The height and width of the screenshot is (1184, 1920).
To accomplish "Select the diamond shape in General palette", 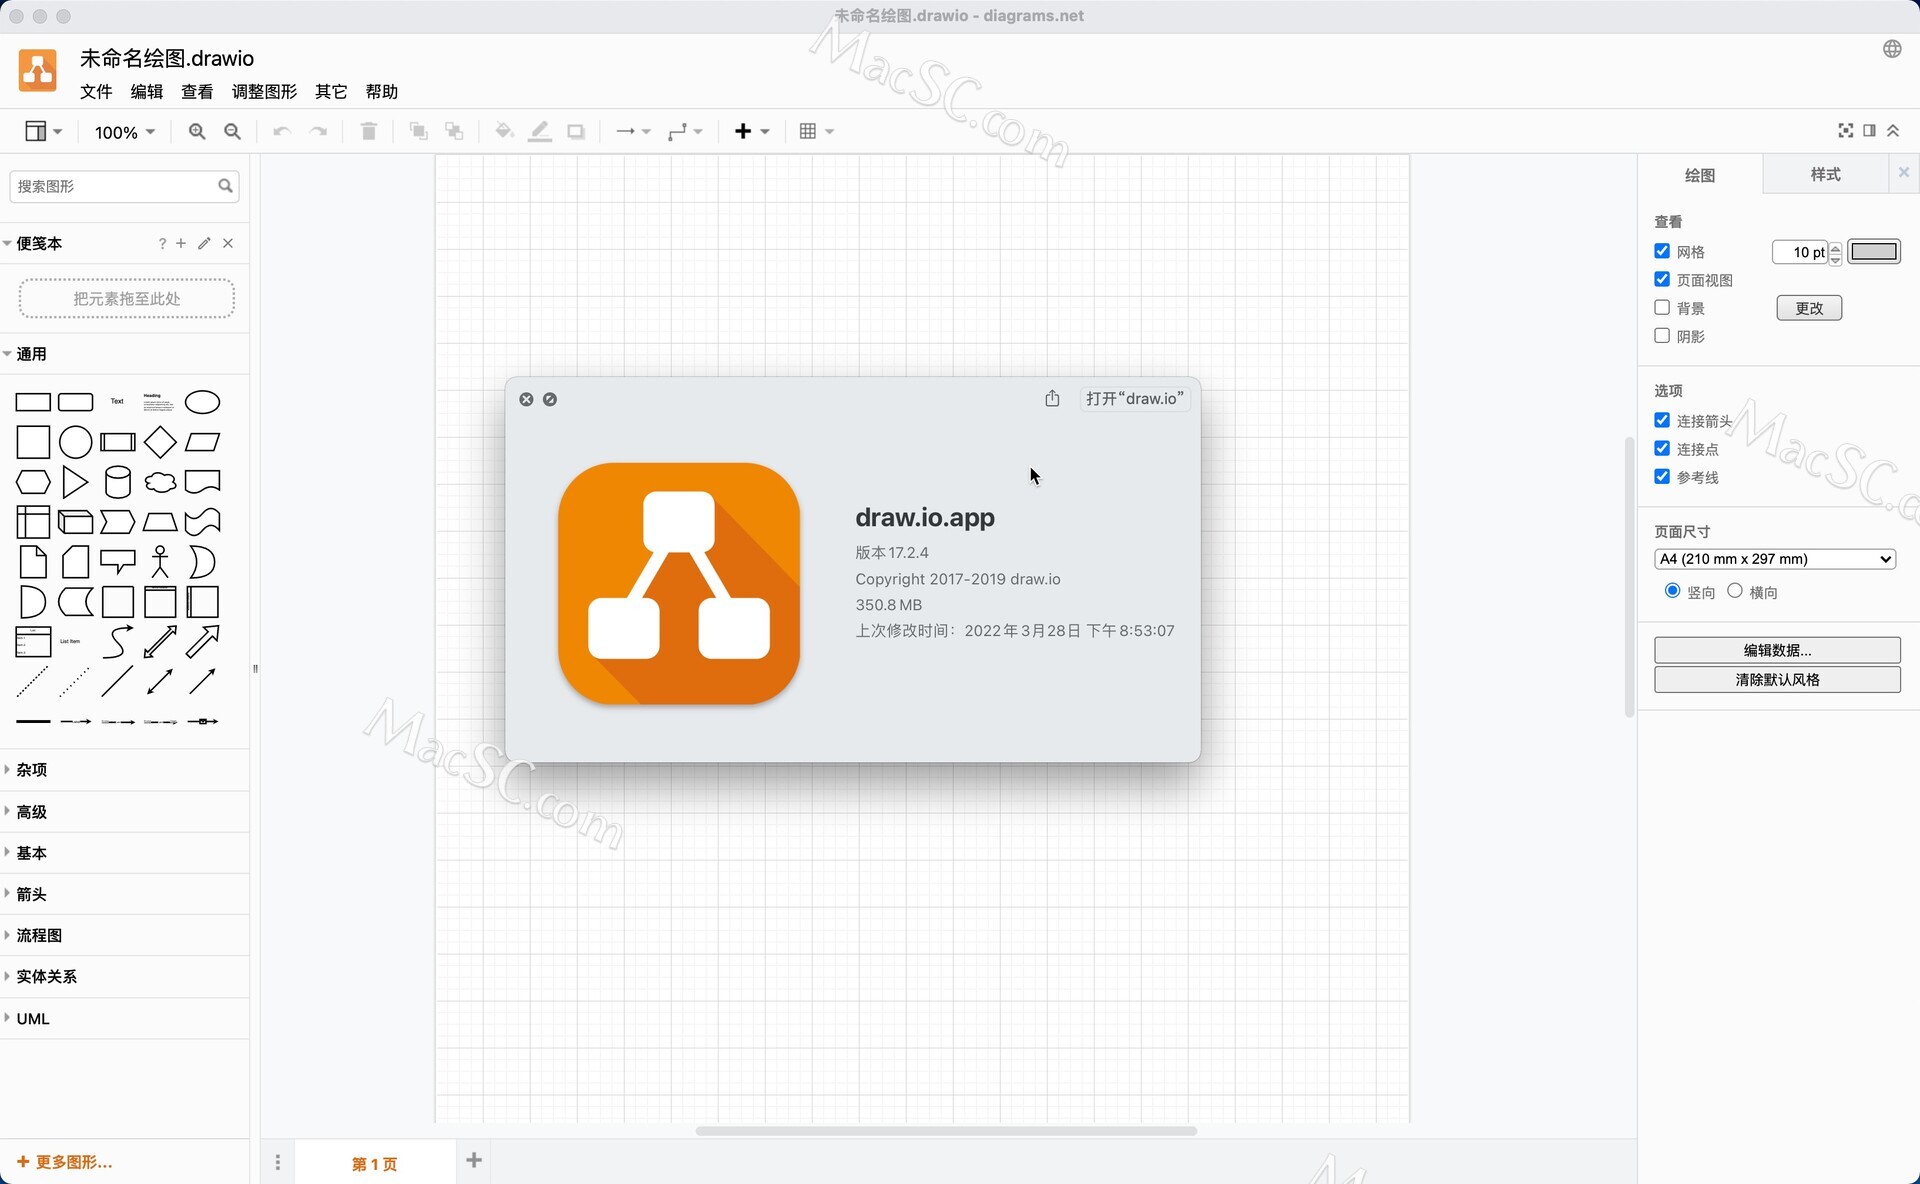I will (160, 442).
